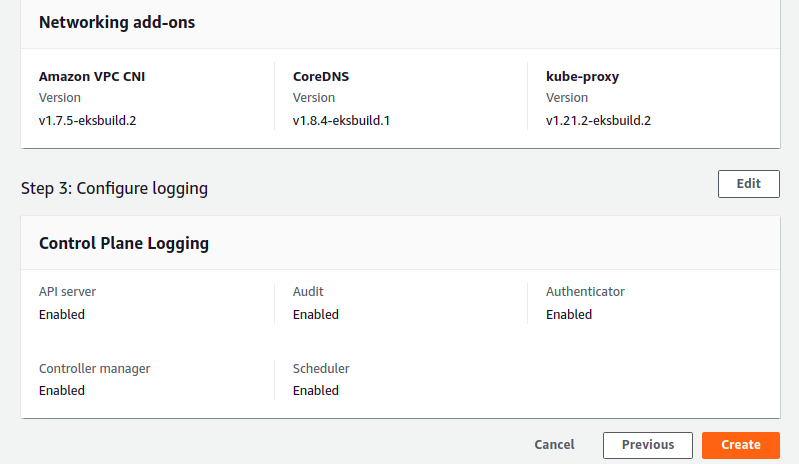Select the v1.7.5-eksbuild.2 version text

click(x=88, y=121)
